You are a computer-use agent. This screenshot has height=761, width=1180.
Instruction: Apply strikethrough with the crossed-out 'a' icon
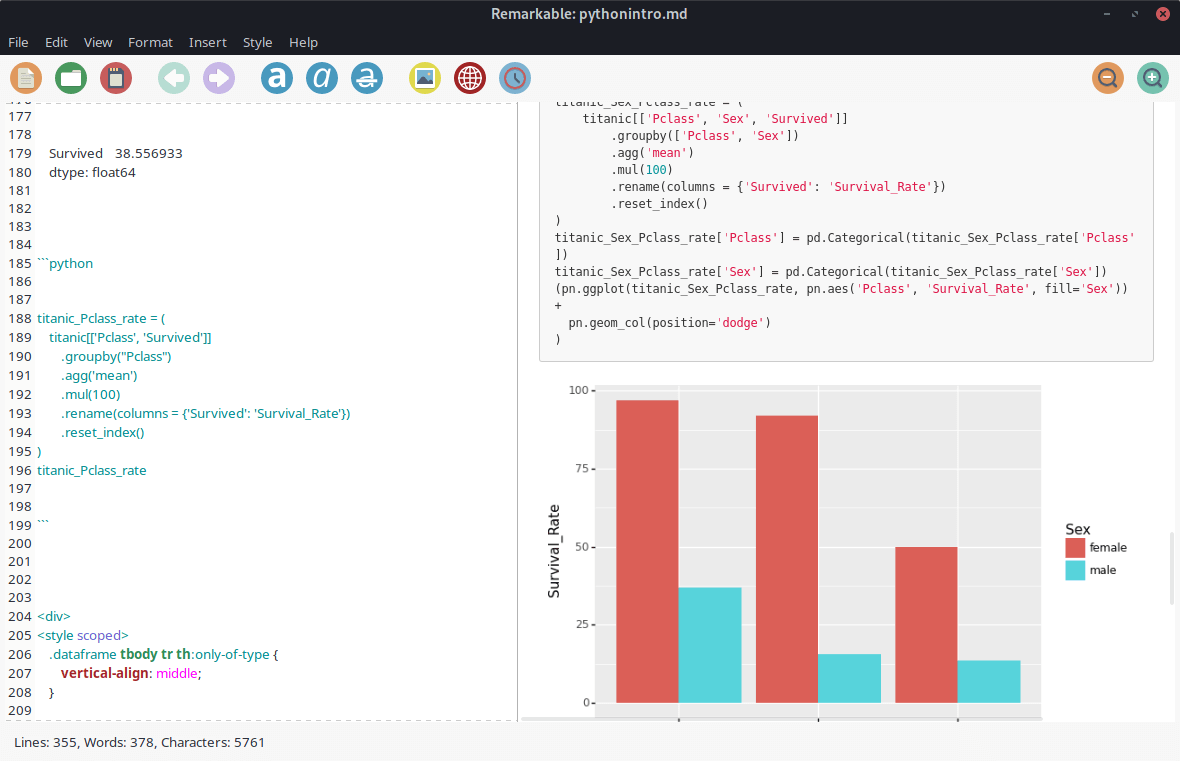point(367,78)
